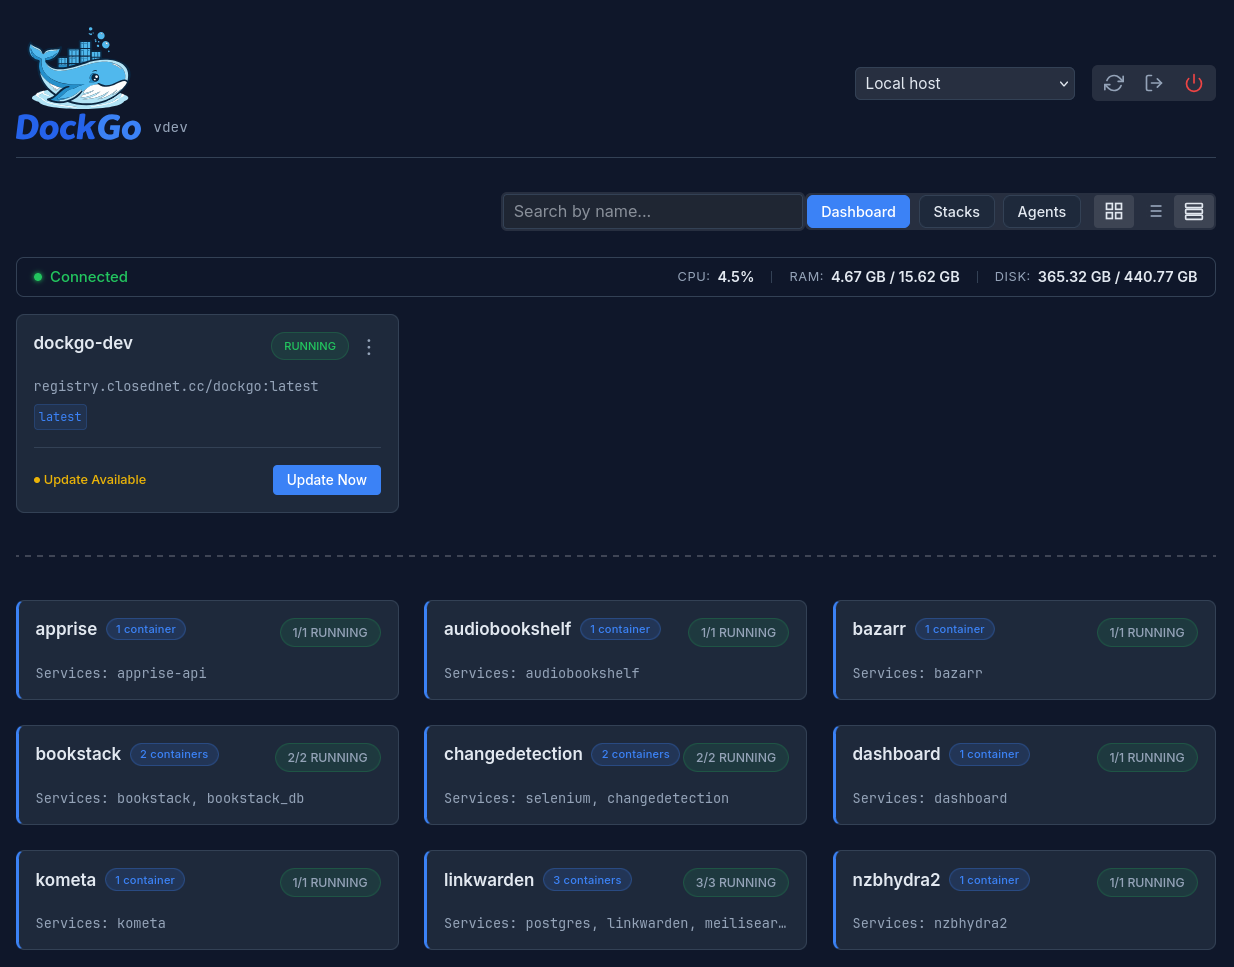Open the bookstack stack card

coord(207,775)
